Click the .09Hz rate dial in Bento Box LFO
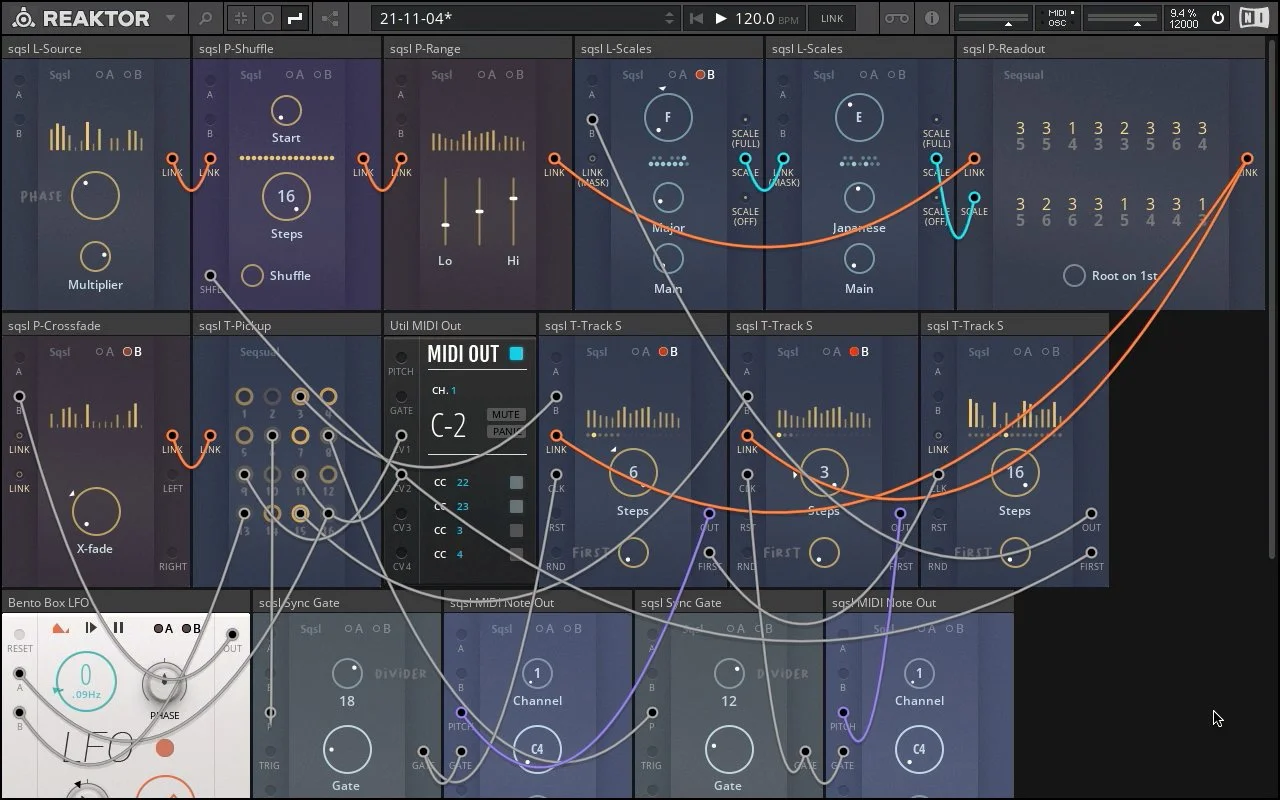1280x800 pixels. tap(85, 679)
